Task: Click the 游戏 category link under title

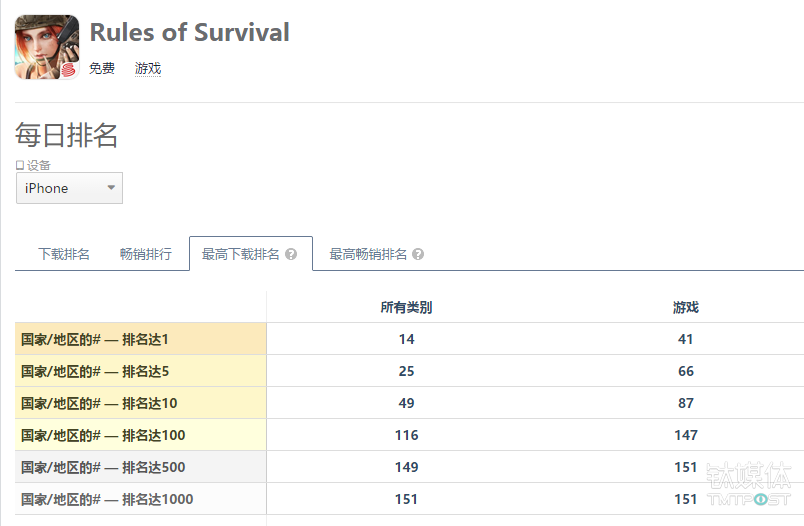Action: coord(148,69)
